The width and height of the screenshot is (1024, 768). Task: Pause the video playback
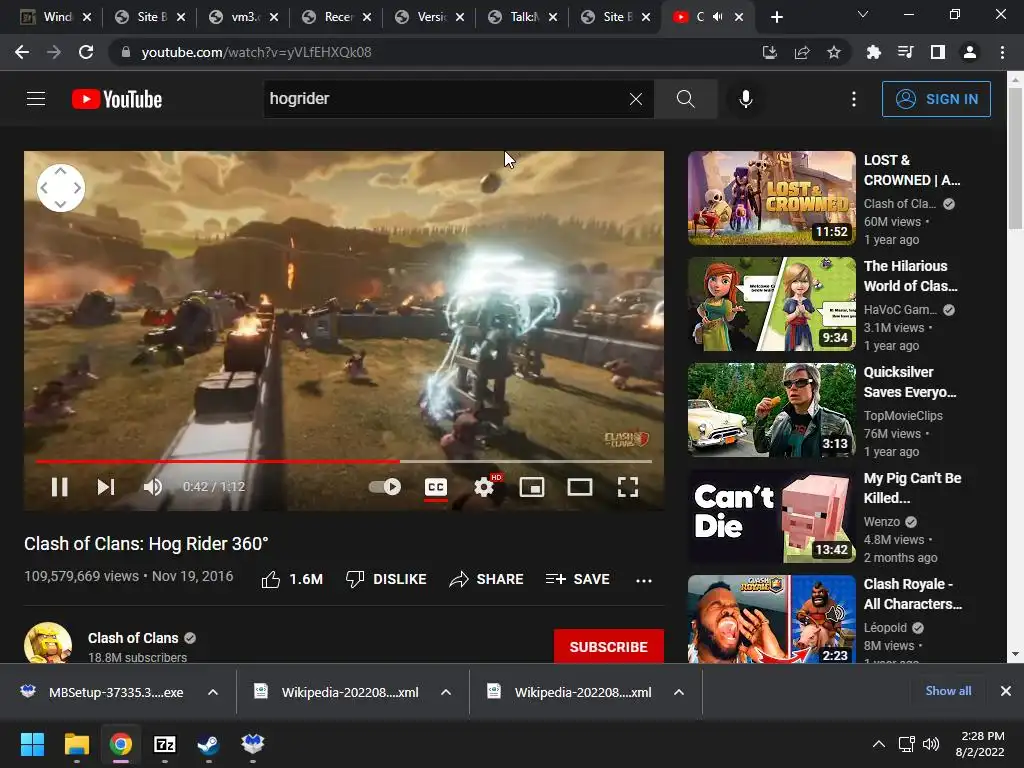59,487
